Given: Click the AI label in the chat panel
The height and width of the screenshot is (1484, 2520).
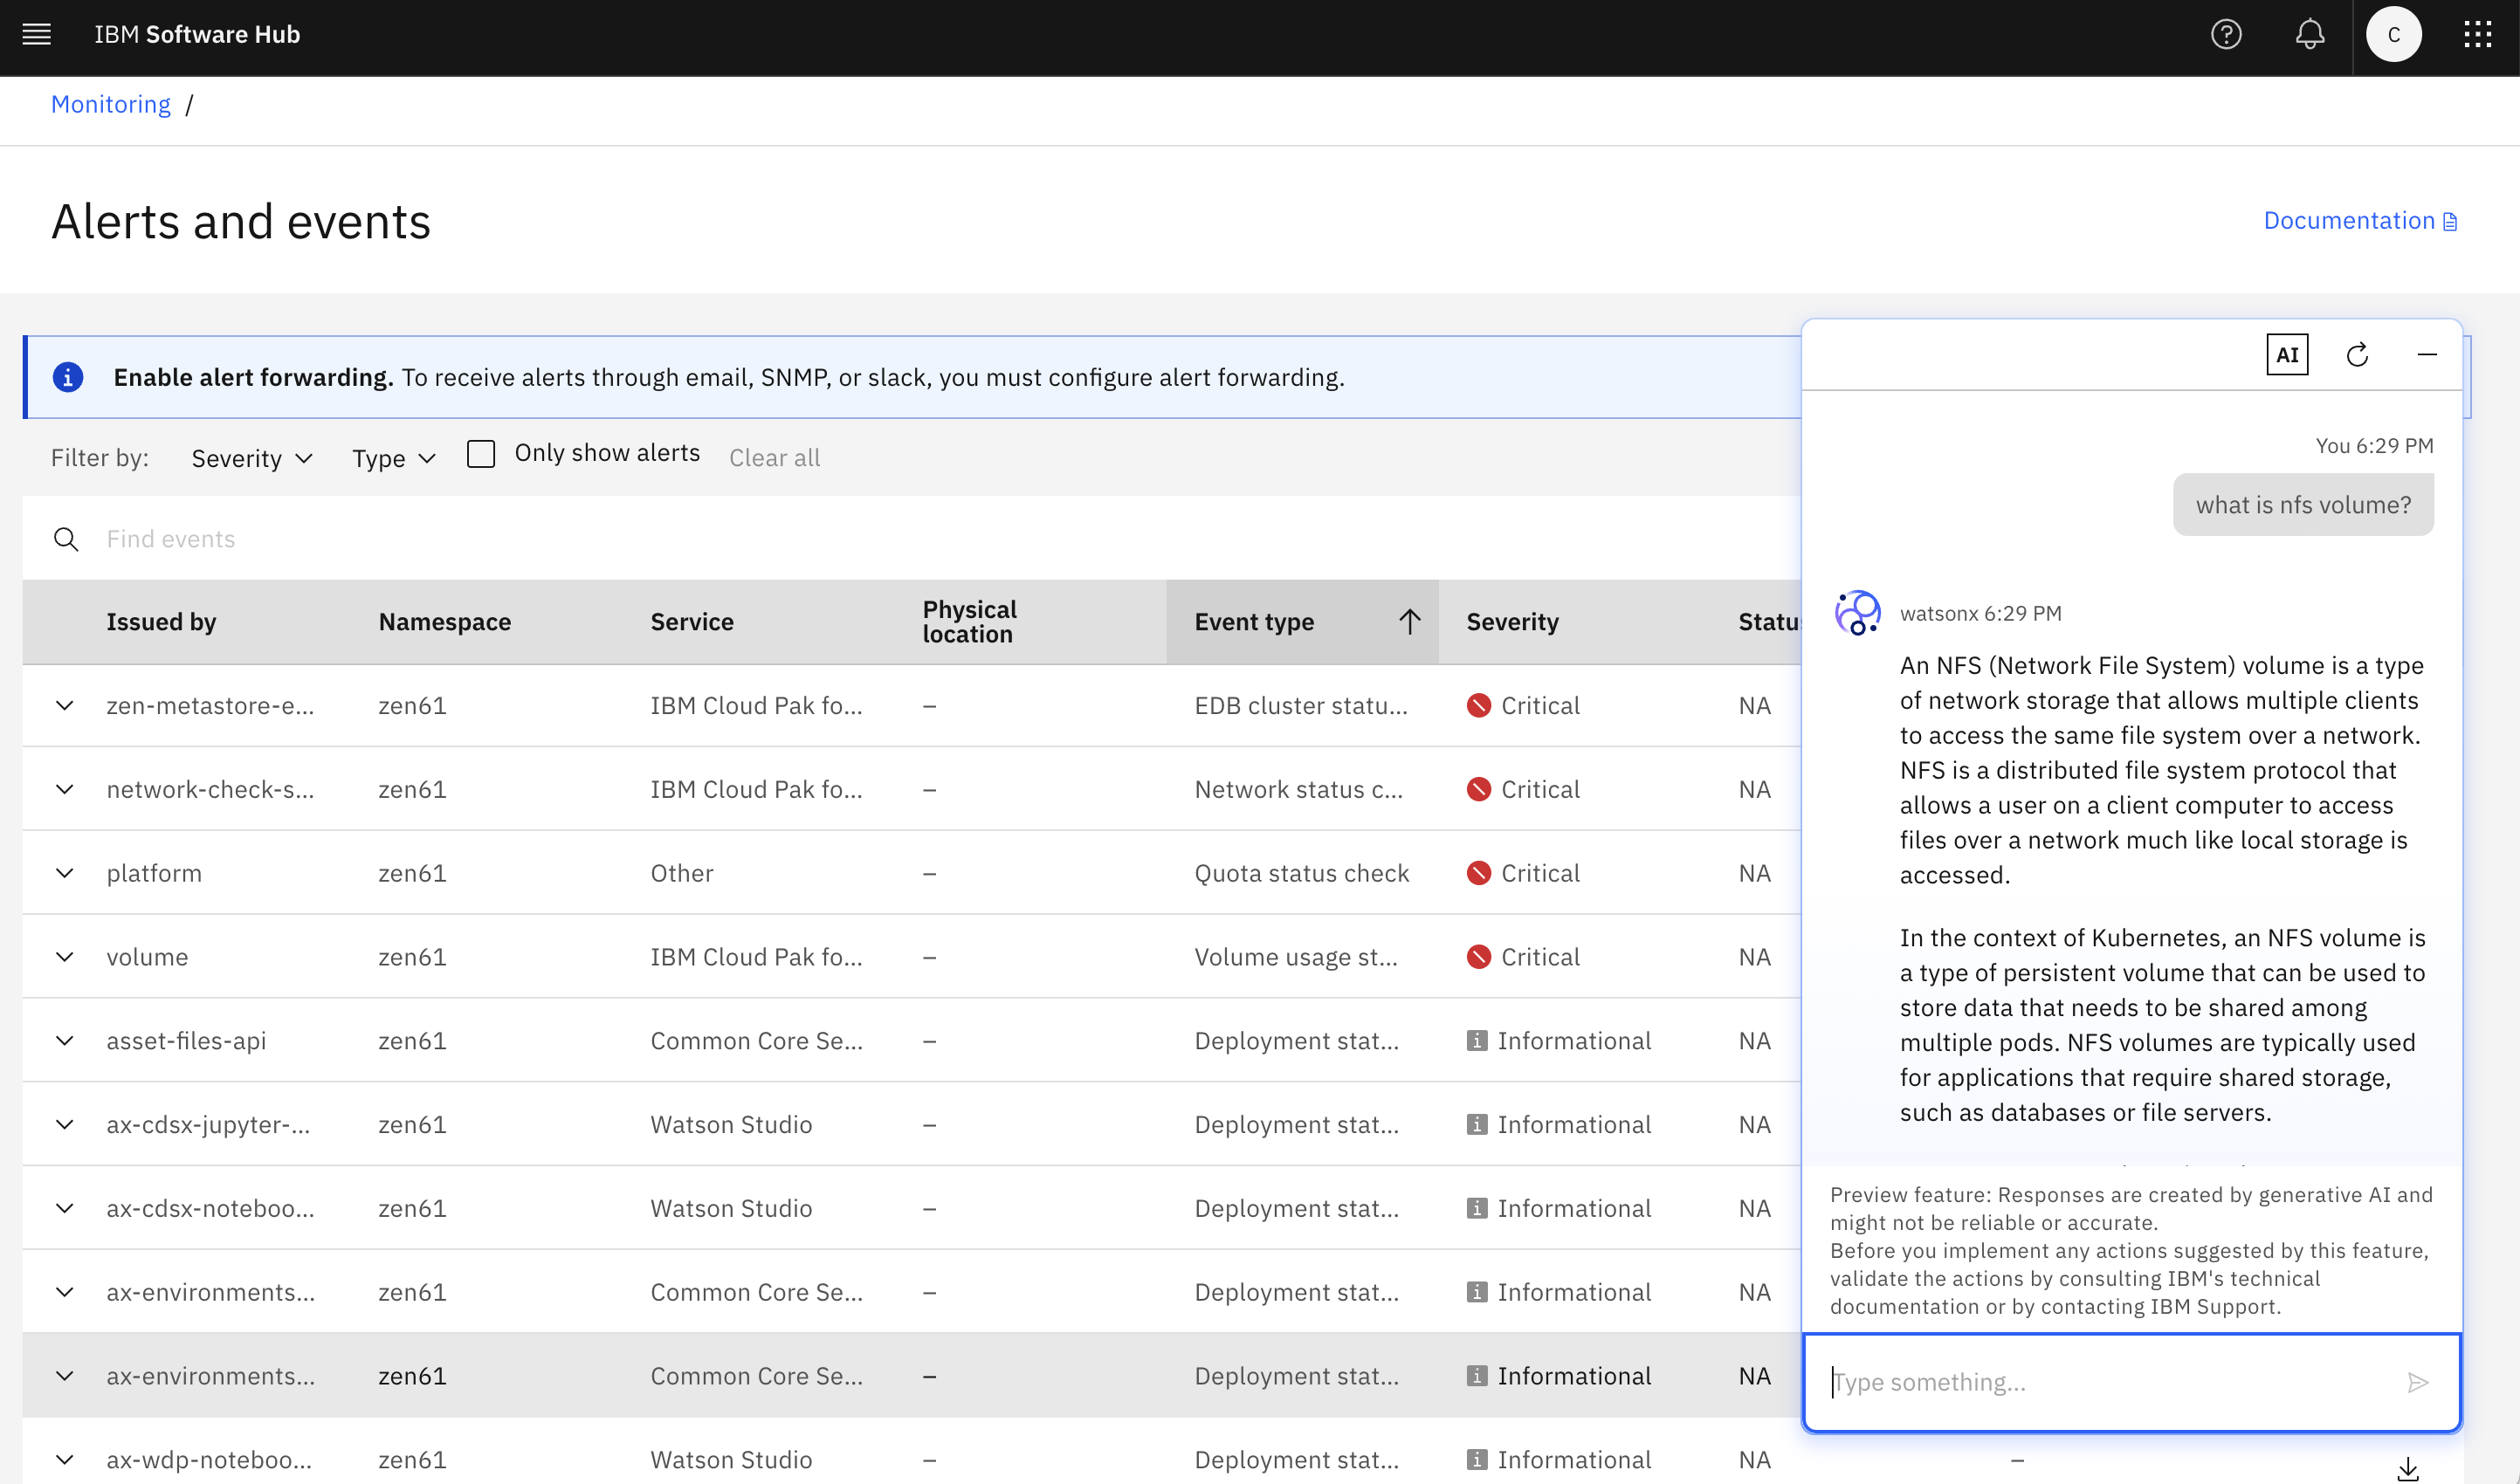Looking at the screenshot, I should (x=2287, y=353).
